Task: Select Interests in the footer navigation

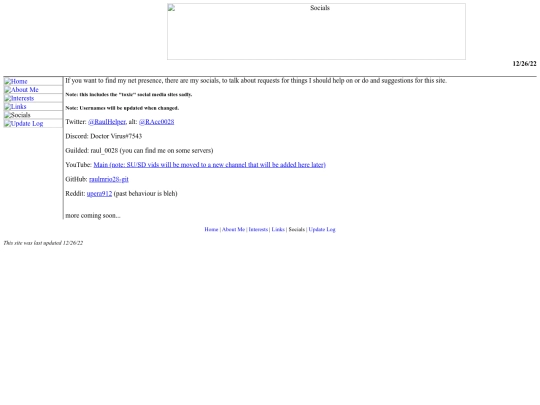Action: coord(258,229)
